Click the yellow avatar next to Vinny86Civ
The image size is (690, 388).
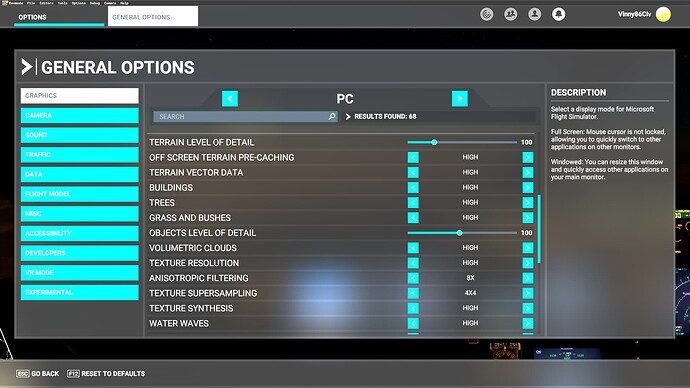[663, 15]
